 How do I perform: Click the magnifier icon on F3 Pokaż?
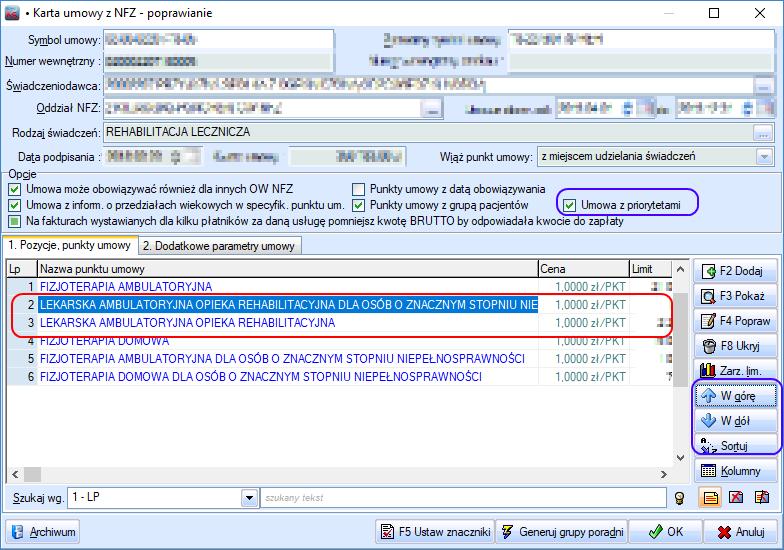708,296
